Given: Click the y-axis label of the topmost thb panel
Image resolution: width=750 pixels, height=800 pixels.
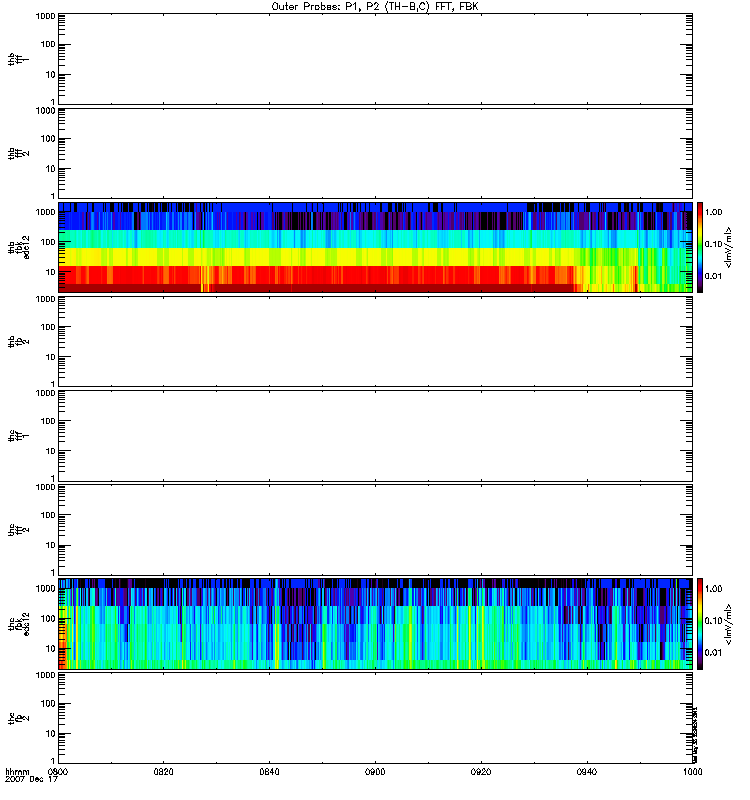Looking at the screenshot, I should (x=18, y=59).
